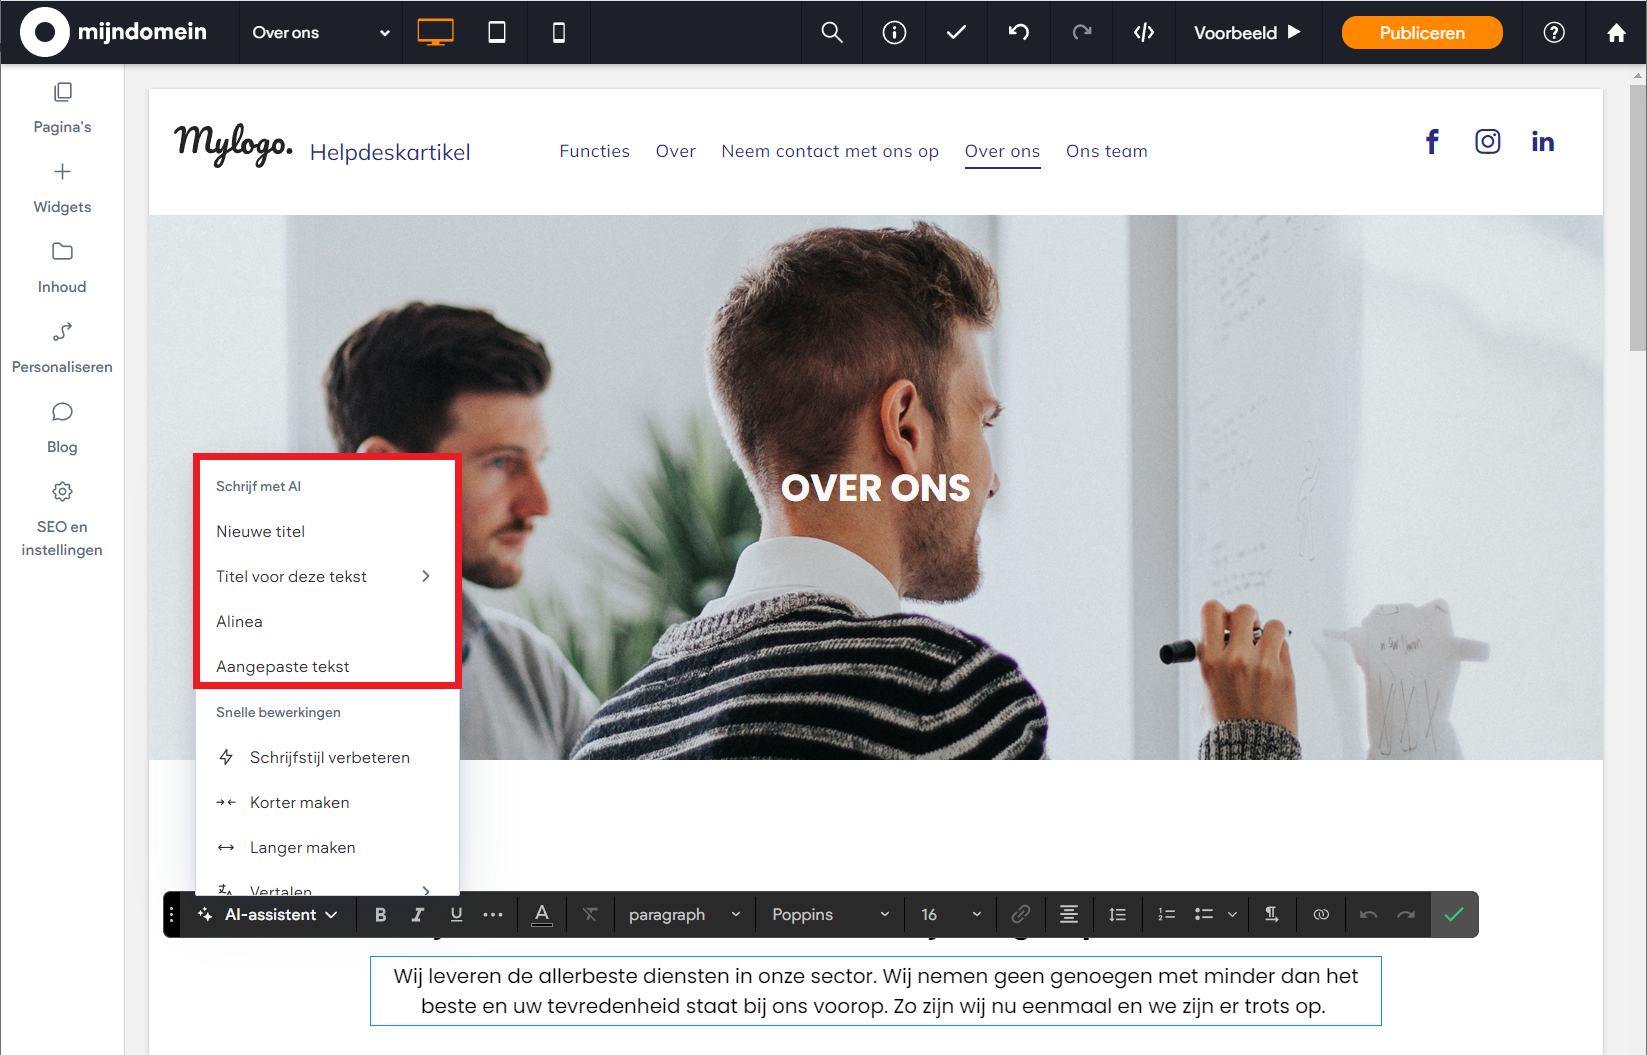Switch to mobile preview mode

click(x=558, y=33)
